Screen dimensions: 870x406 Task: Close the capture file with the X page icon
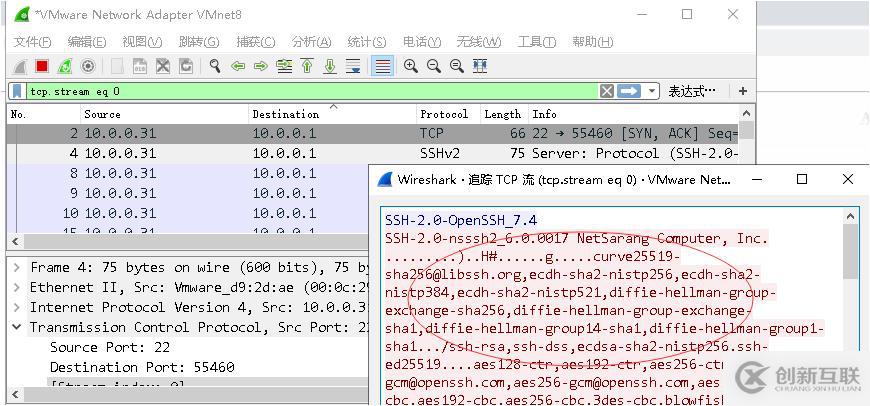pyautogui.click(x=163, y=67)
